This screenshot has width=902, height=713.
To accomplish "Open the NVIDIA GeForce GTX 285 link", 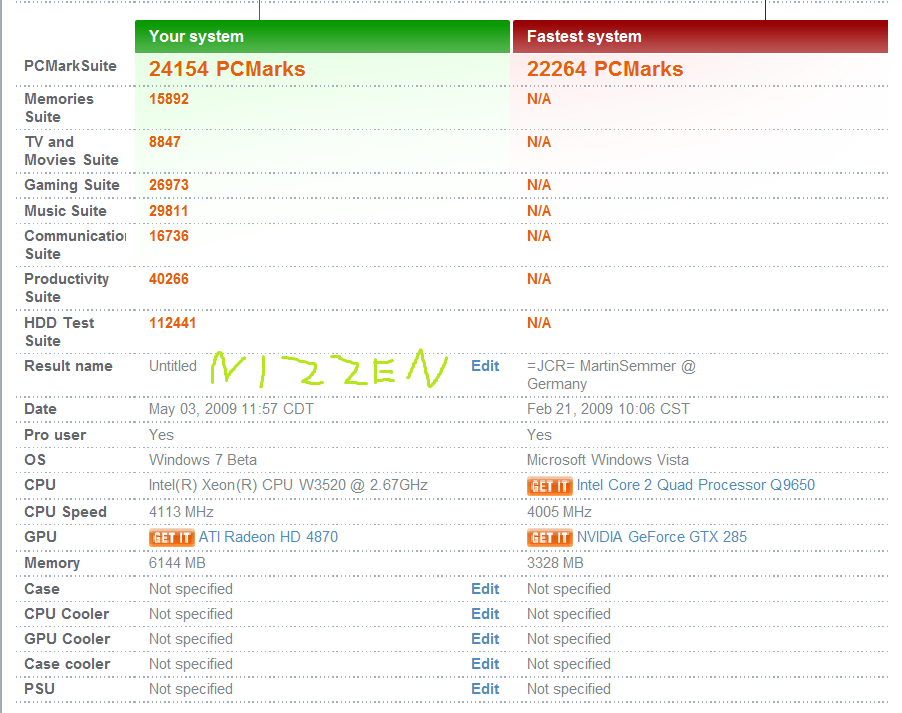I will coord(662,537).
